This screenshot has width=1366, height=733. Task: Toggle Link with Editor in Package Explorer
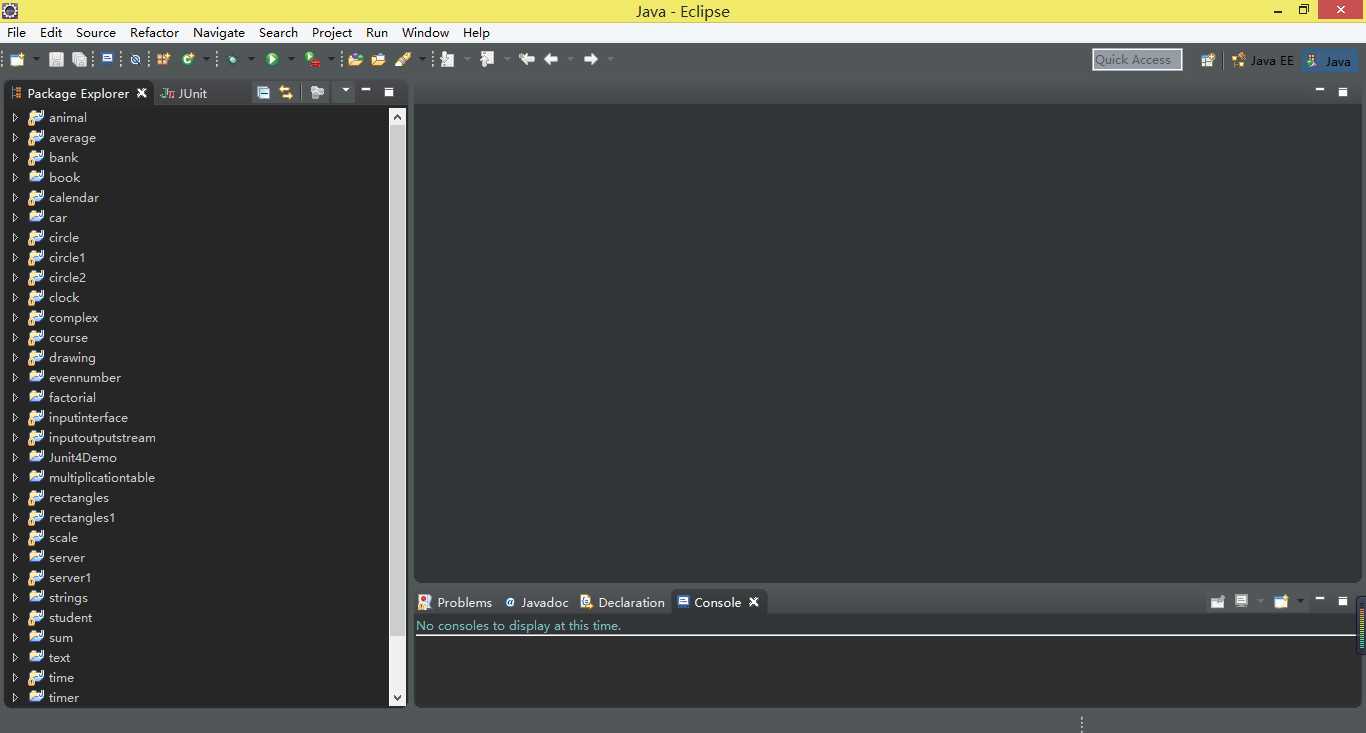pos(286,92)
